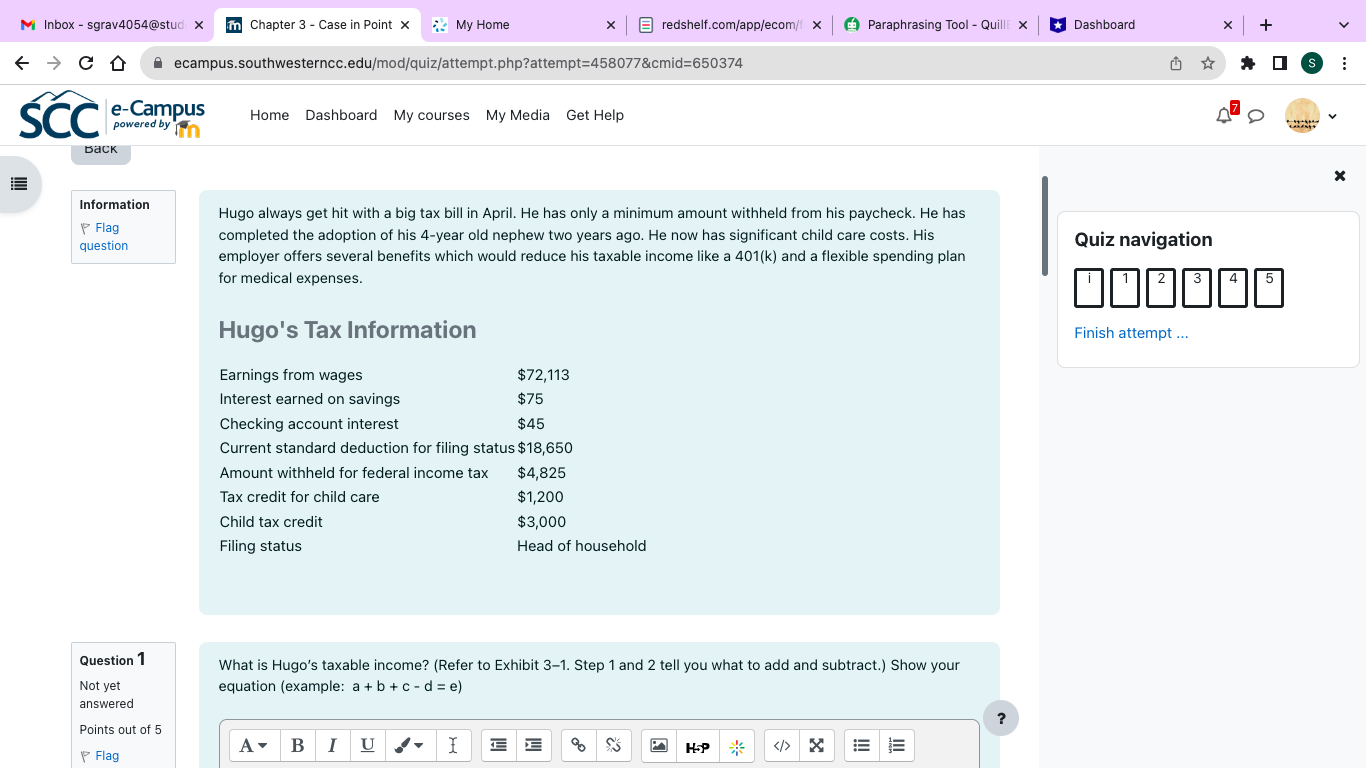Switch to HTML code view
The image size is (1366, 768).
(x=782, y=745)
